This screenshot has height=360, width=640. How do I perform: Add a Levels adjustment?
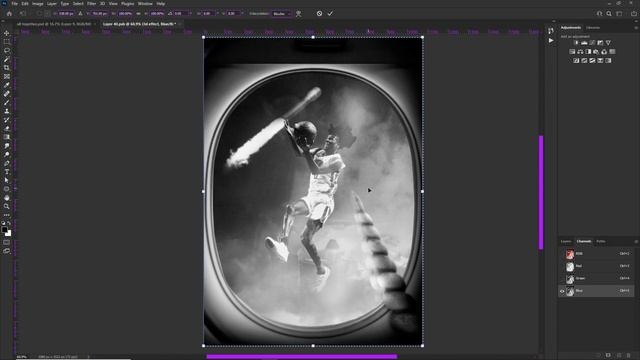(584, 43)
